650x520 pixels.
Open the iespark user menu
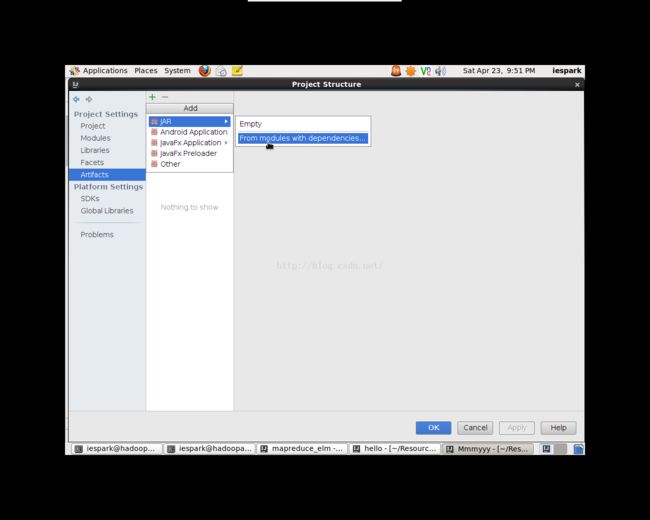[567, 71]
